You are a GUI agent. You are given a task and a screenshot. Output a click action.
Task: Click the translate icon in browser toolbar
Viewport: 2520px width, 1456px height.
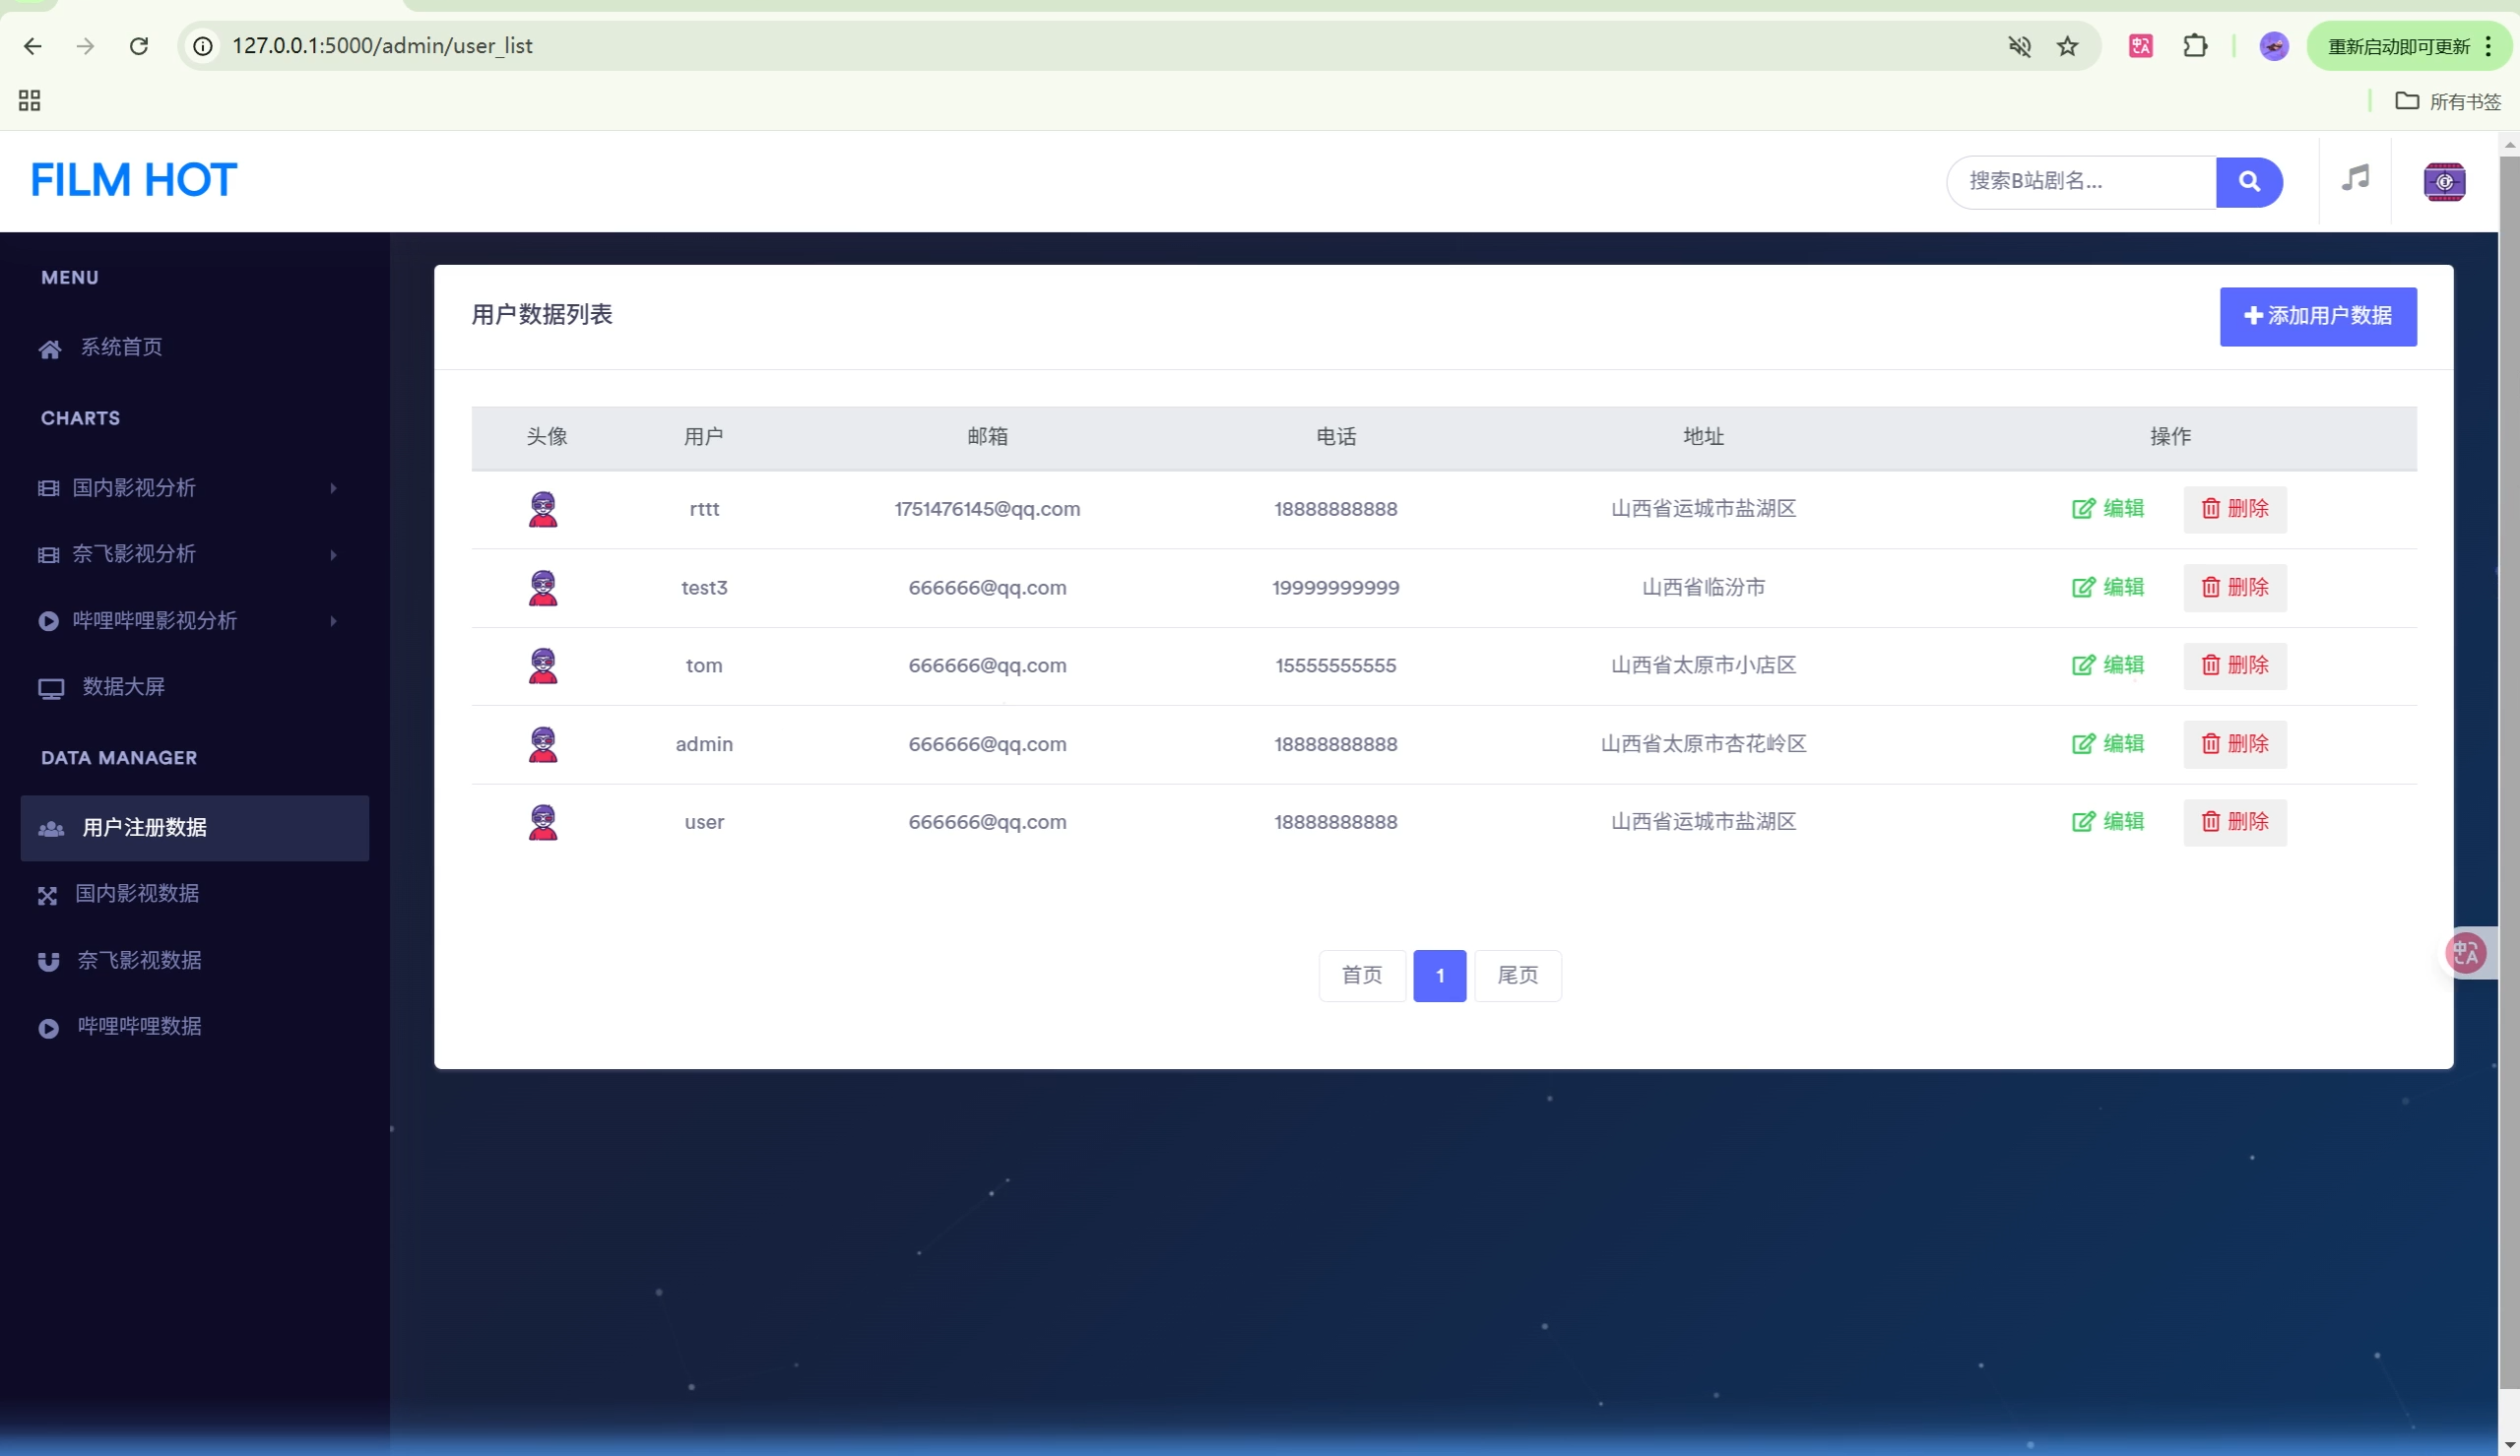[x=2140, y=46]
